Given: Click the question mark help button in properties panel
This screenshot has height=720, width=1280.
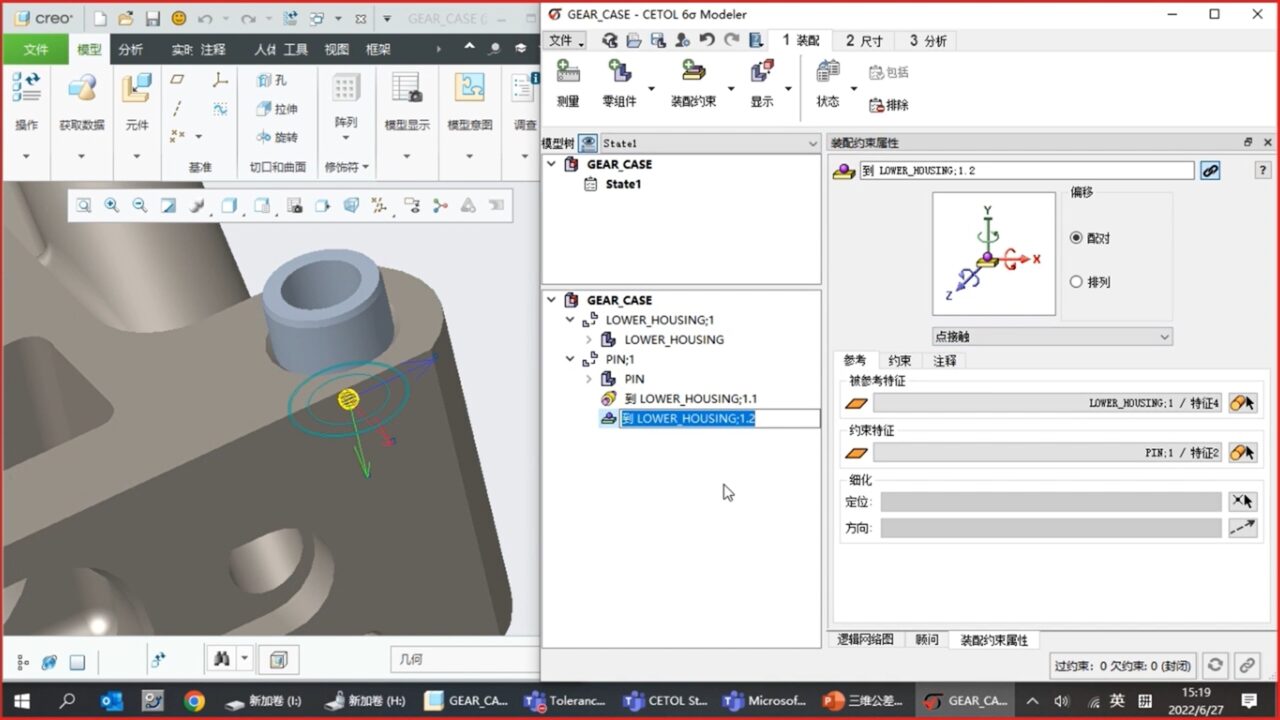Looking at the screenshot, I should click(x=1263, y=171).
